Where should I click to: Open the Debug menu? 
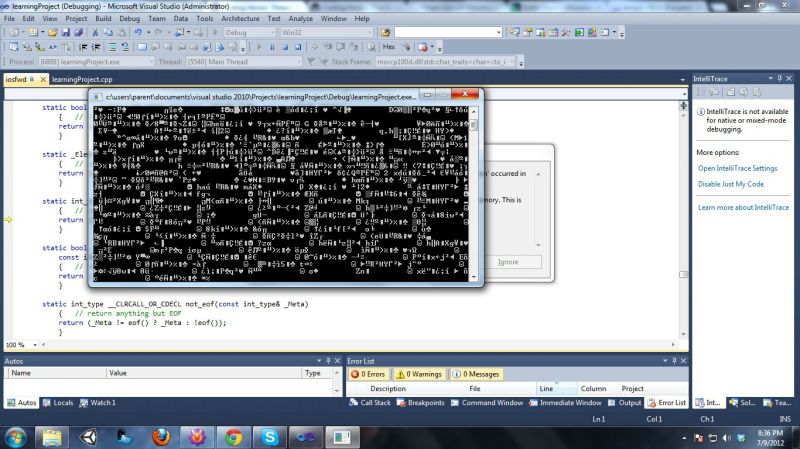[130, 18]
